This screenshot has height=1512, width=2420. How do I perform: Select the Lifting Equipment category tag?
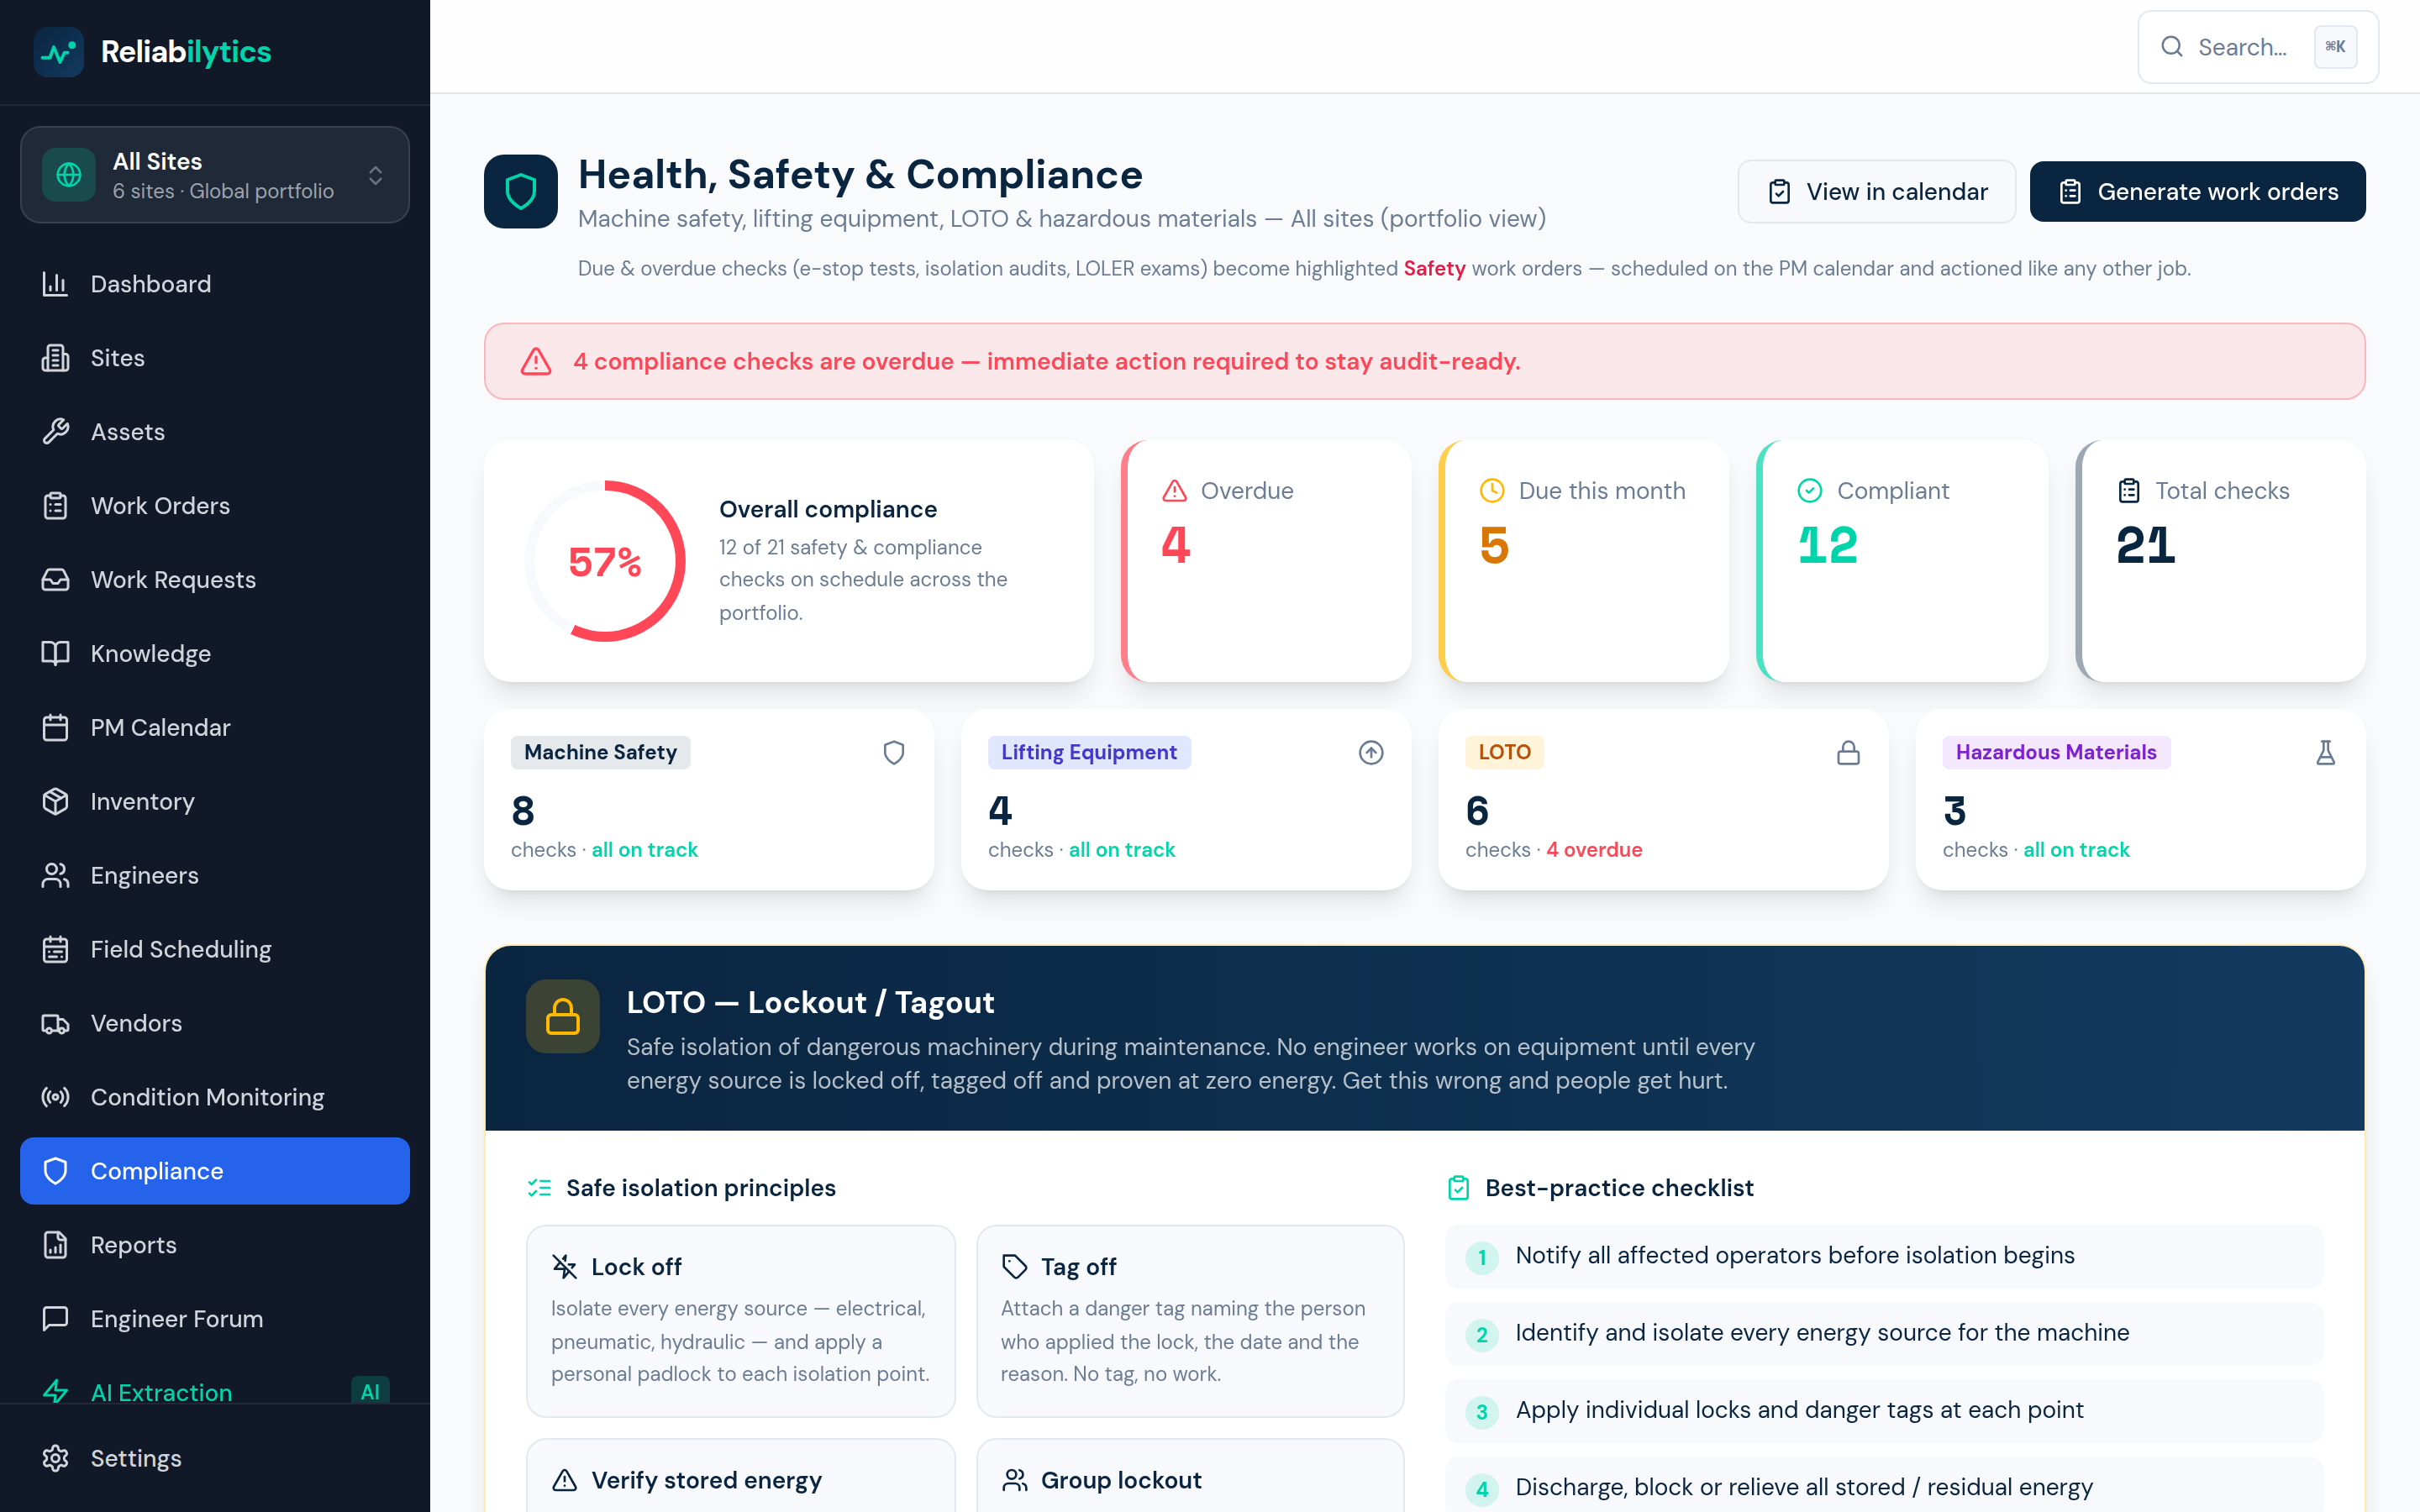click(x=1089, y=753)
